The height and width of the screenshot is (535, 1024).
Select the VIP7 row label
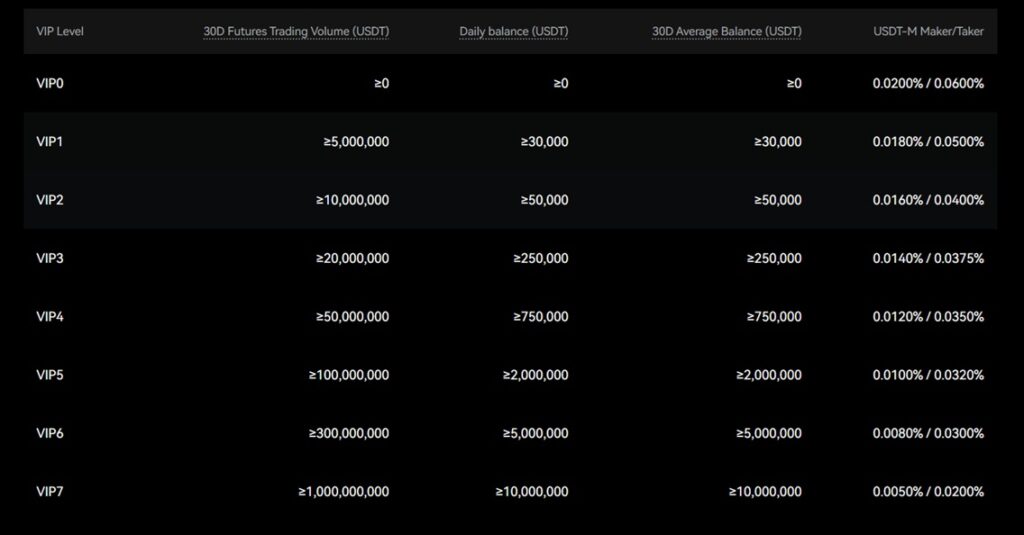click(50, 491)
